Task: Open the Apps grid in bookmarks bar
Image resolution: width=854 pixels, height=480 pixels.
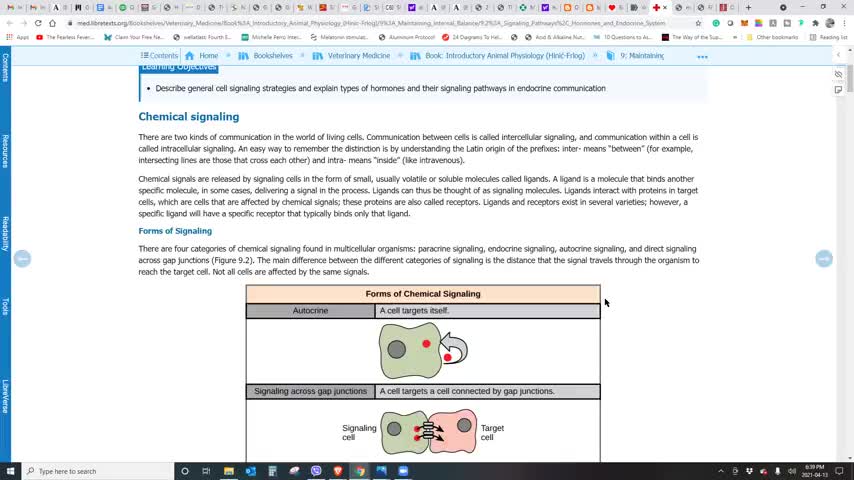Action: click(x=16, y=37)
